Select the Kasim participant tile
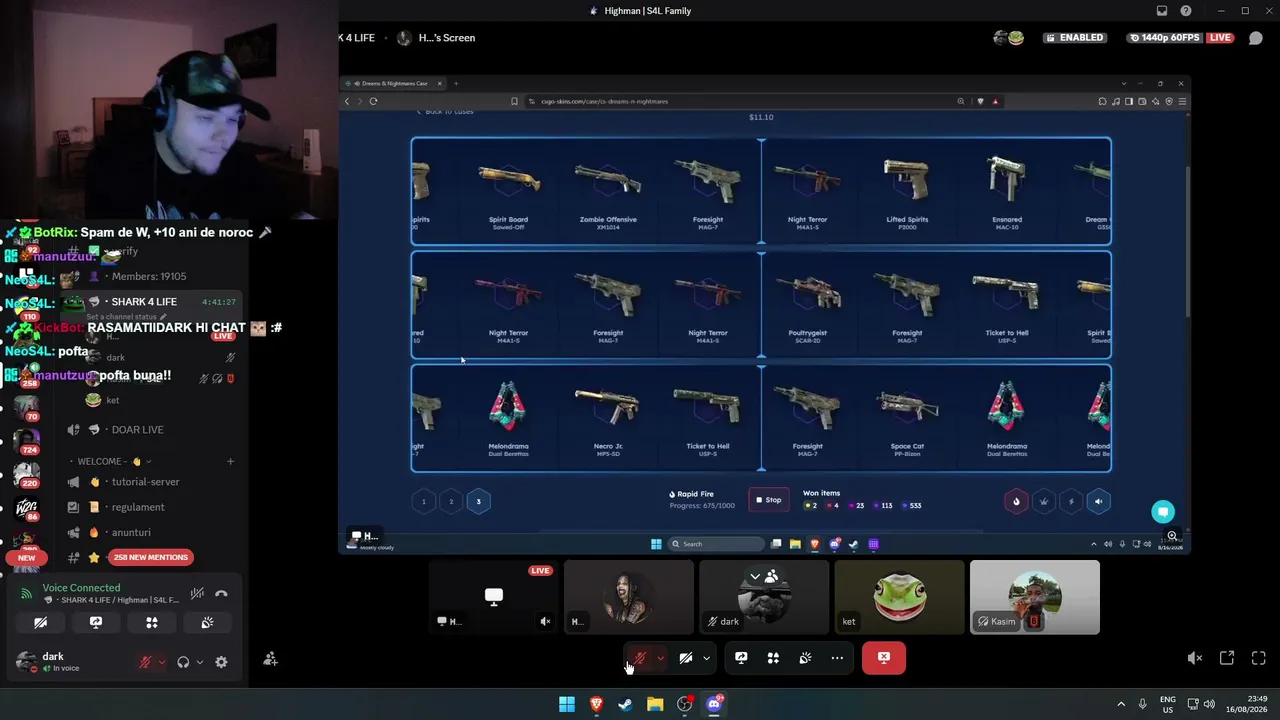 1034,597
